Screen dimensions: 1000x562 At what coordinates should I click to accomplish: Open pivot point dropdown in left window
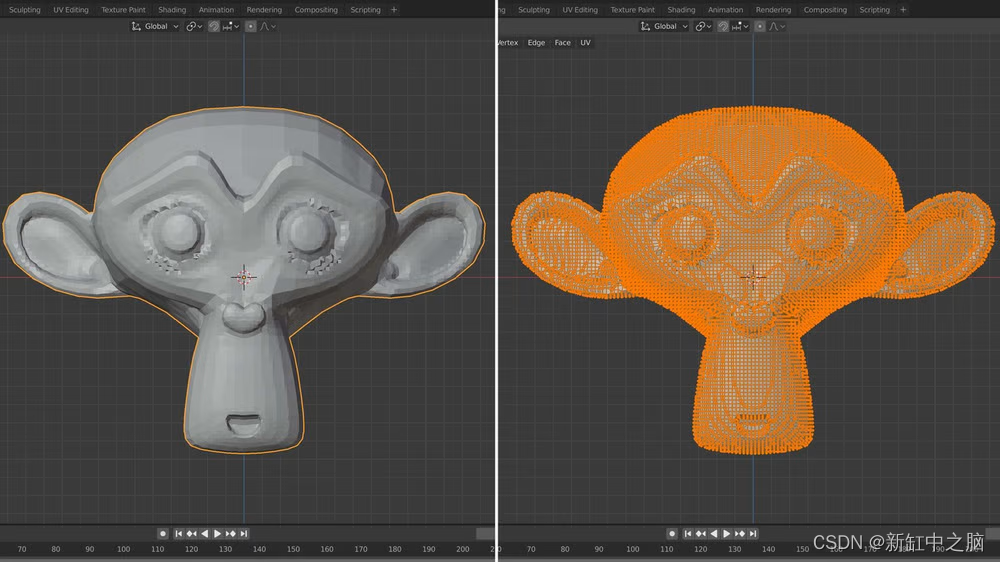(x=194, y=26)
